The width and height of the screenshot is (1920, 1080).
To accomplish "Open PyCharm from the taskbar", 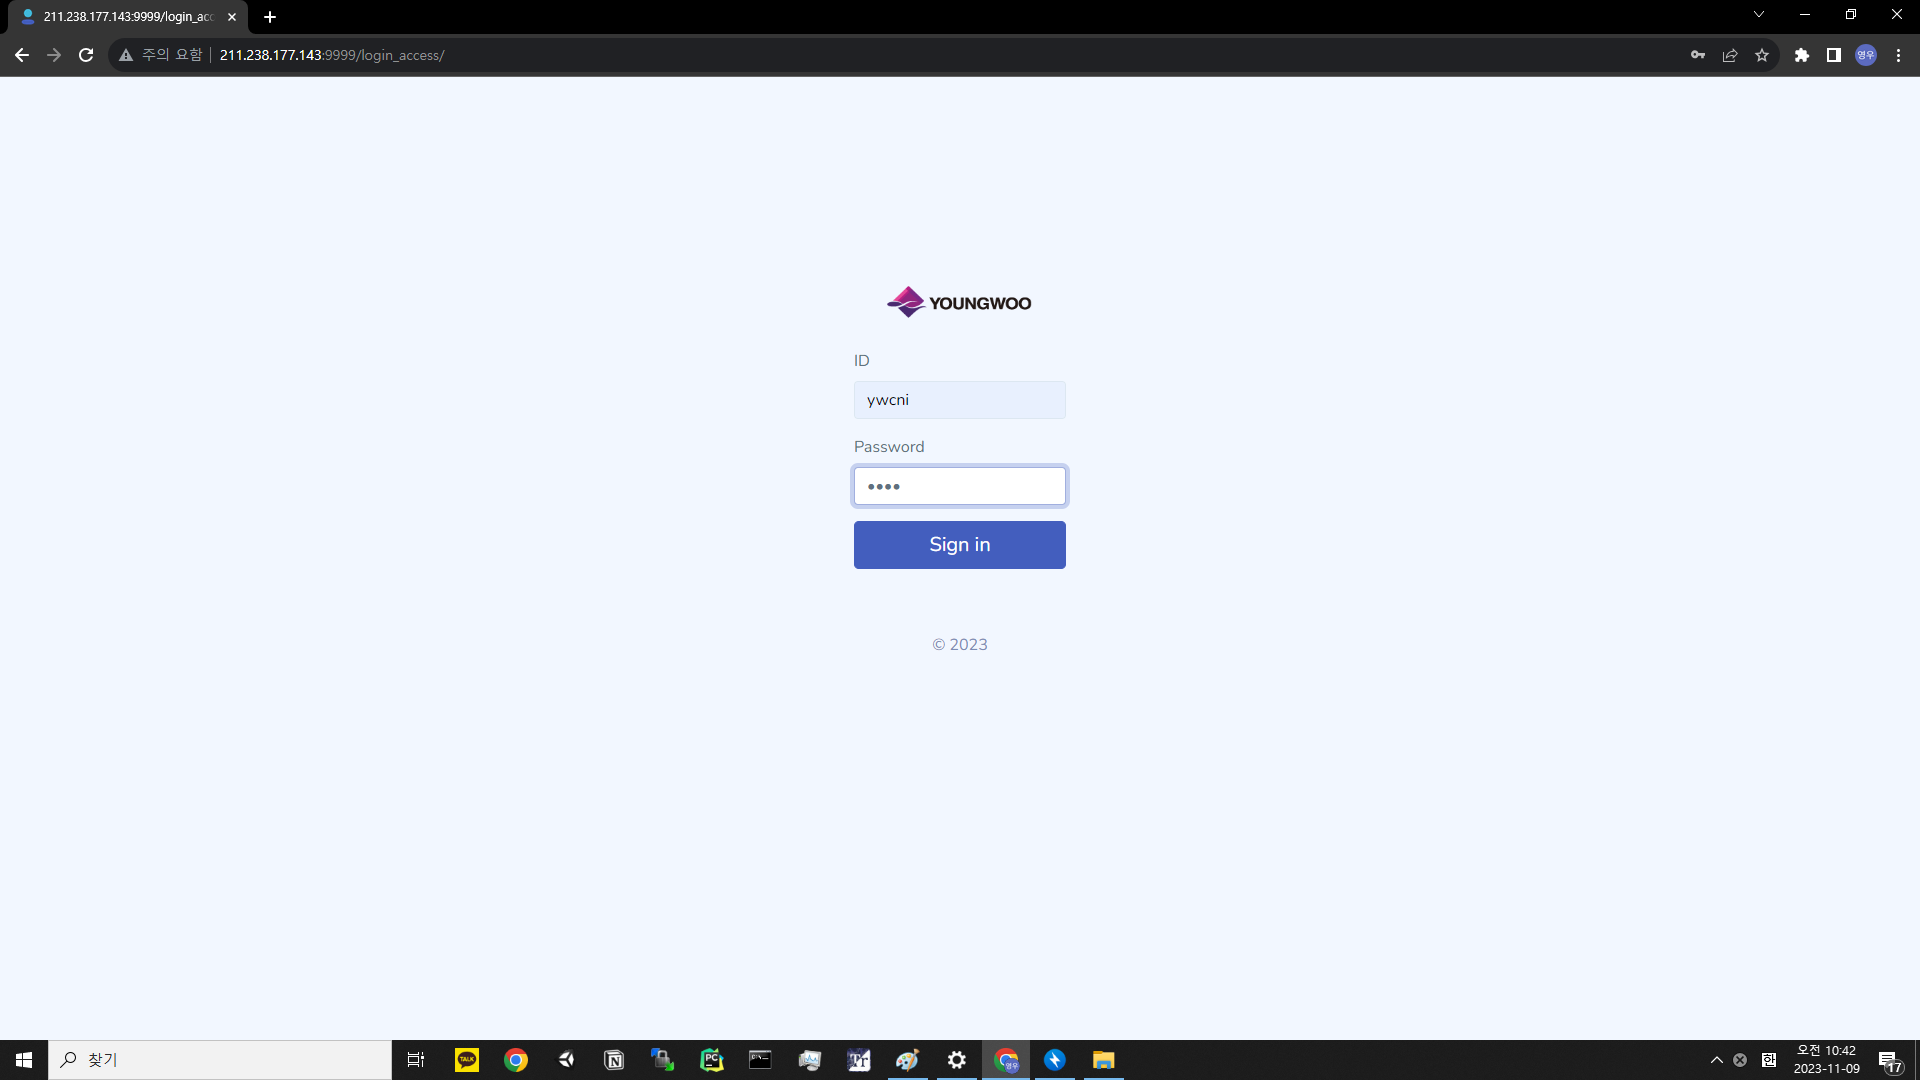I will pyautogui.click(x=711, y=1060).
